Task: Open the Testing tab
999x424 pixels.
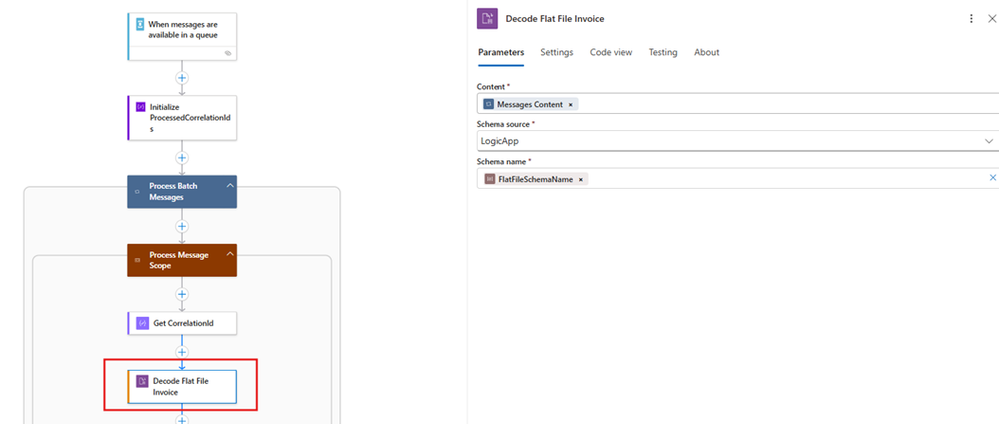Action: coord(662,52)
